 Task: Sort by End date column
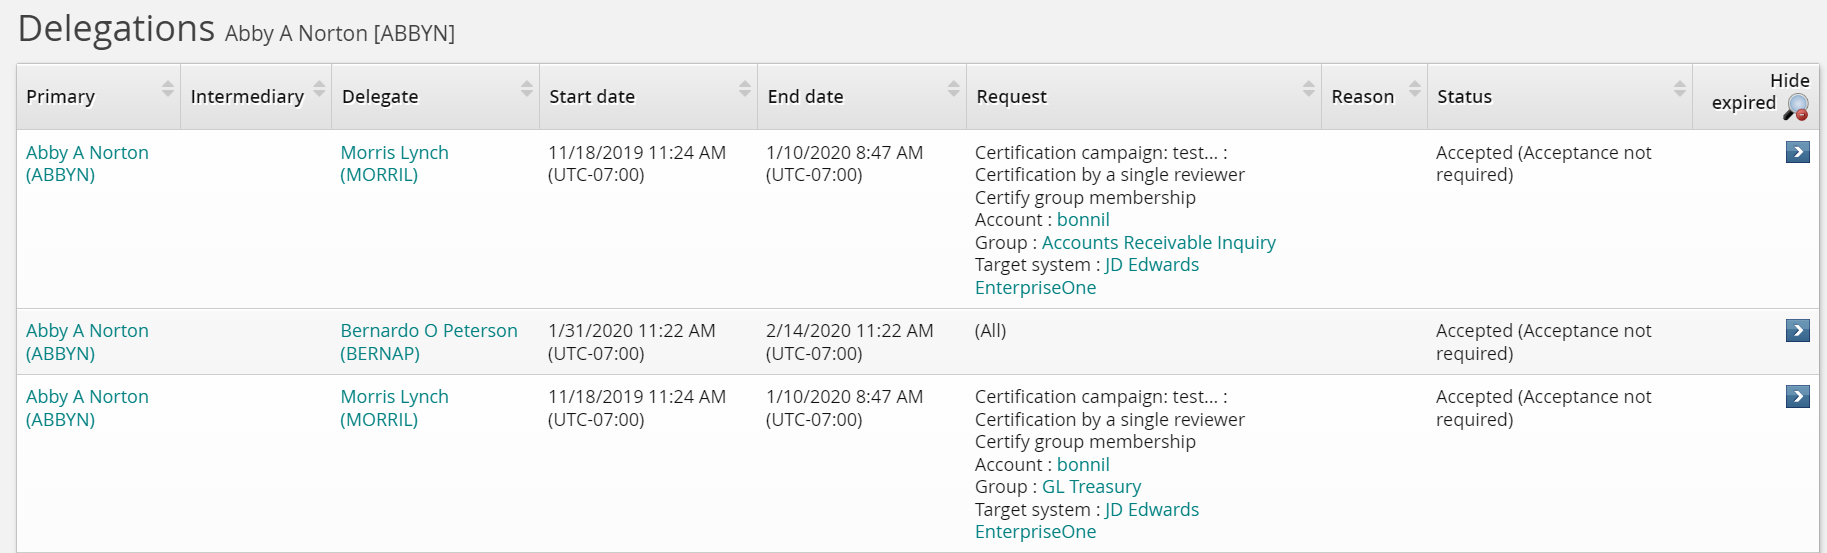pos(953,89)
